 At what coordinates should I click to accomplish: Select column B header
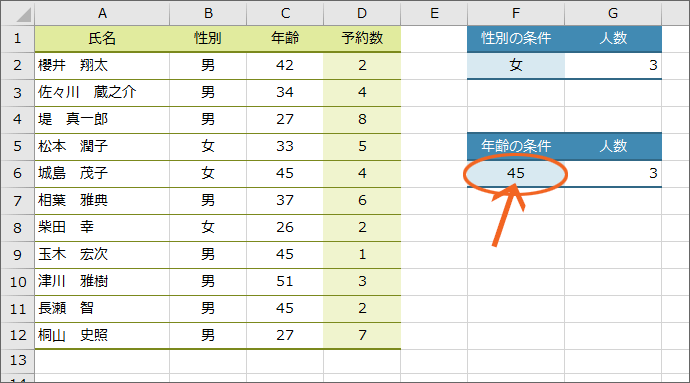[x=208, y=13]
